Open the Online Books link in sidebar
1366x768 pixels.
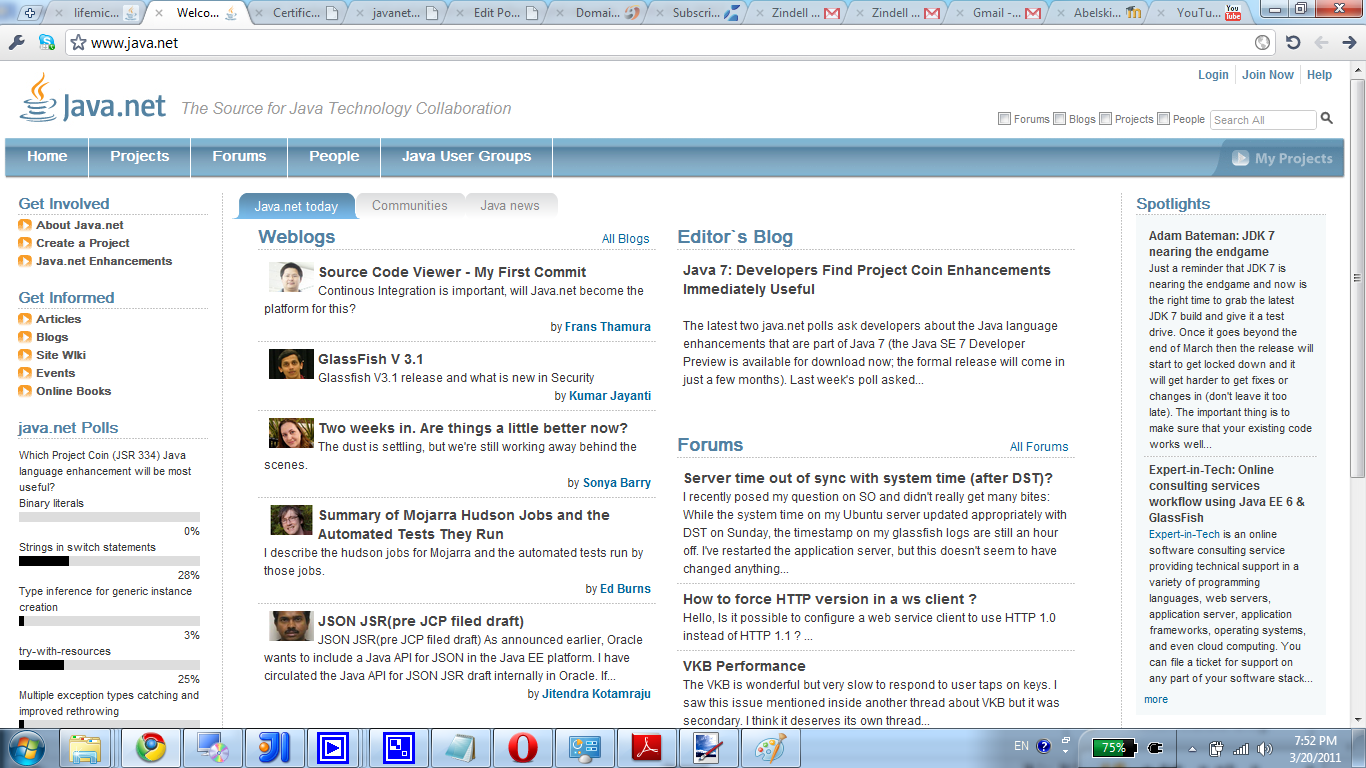click(x=74, y=391)
